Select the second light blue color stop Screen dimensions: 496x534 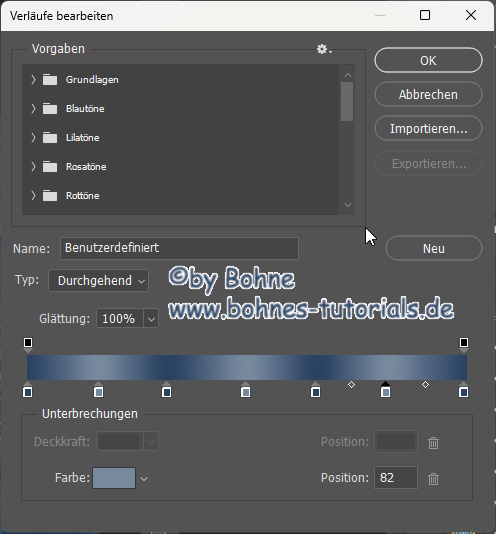pos(98,390)
